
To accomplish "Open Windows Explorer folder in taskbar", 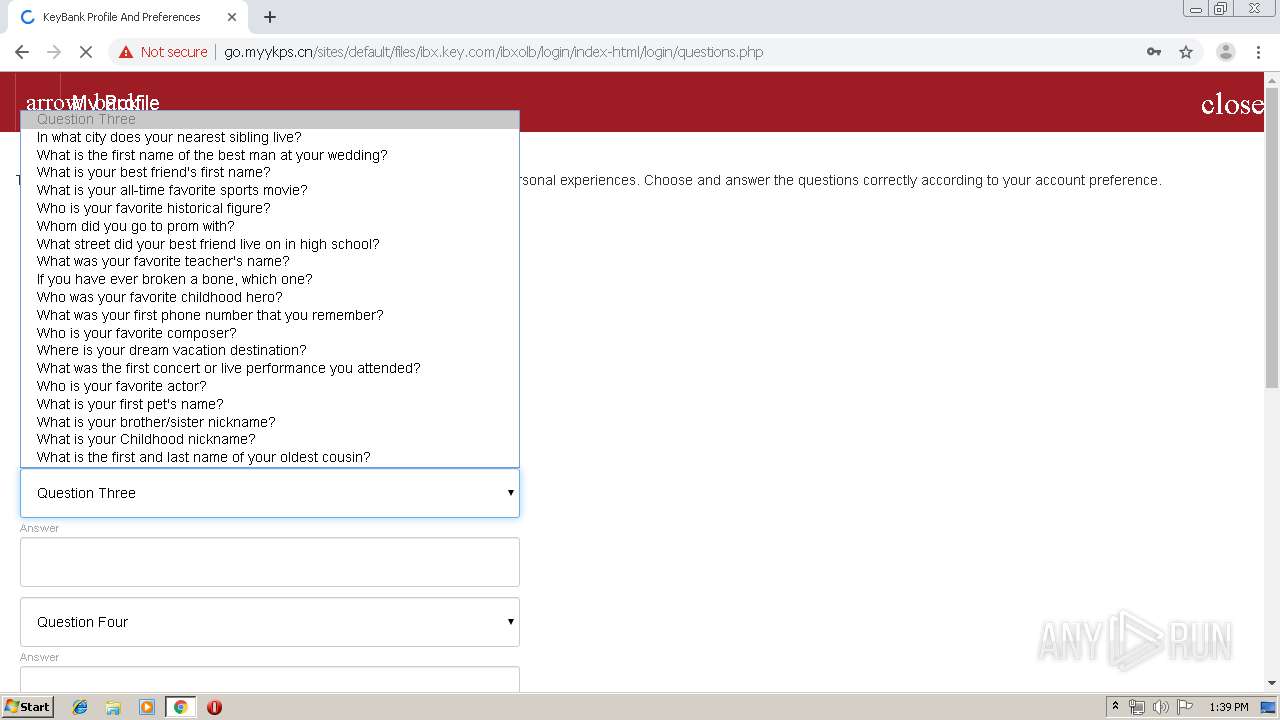I will (113, 707).
